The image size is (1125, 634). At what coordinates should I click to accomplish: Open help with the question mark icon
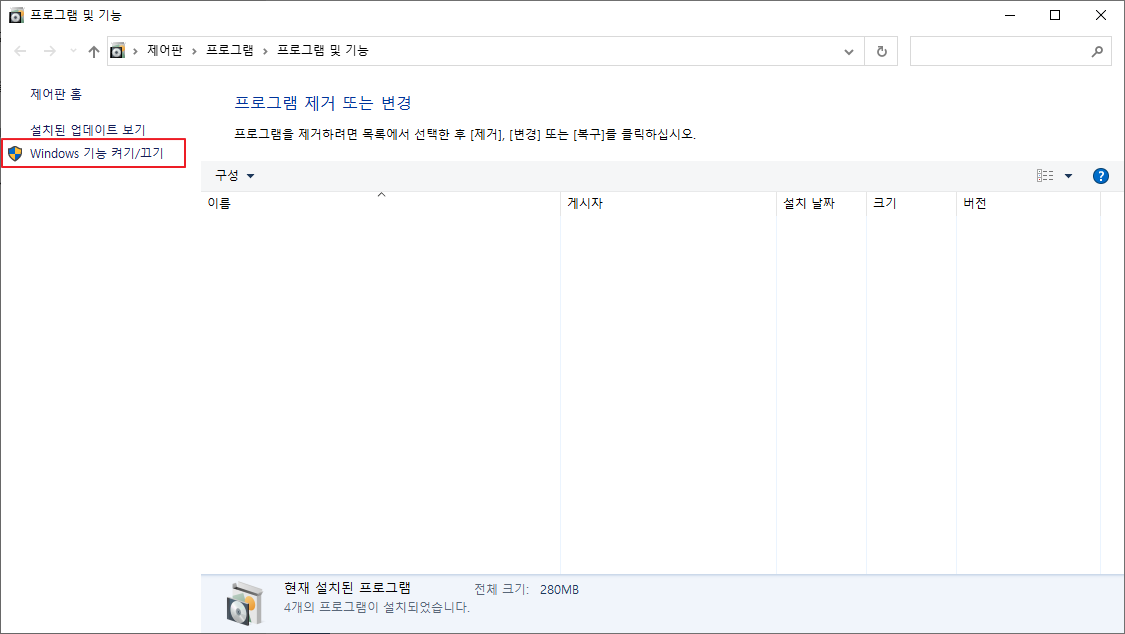(x=1101, y=176)
